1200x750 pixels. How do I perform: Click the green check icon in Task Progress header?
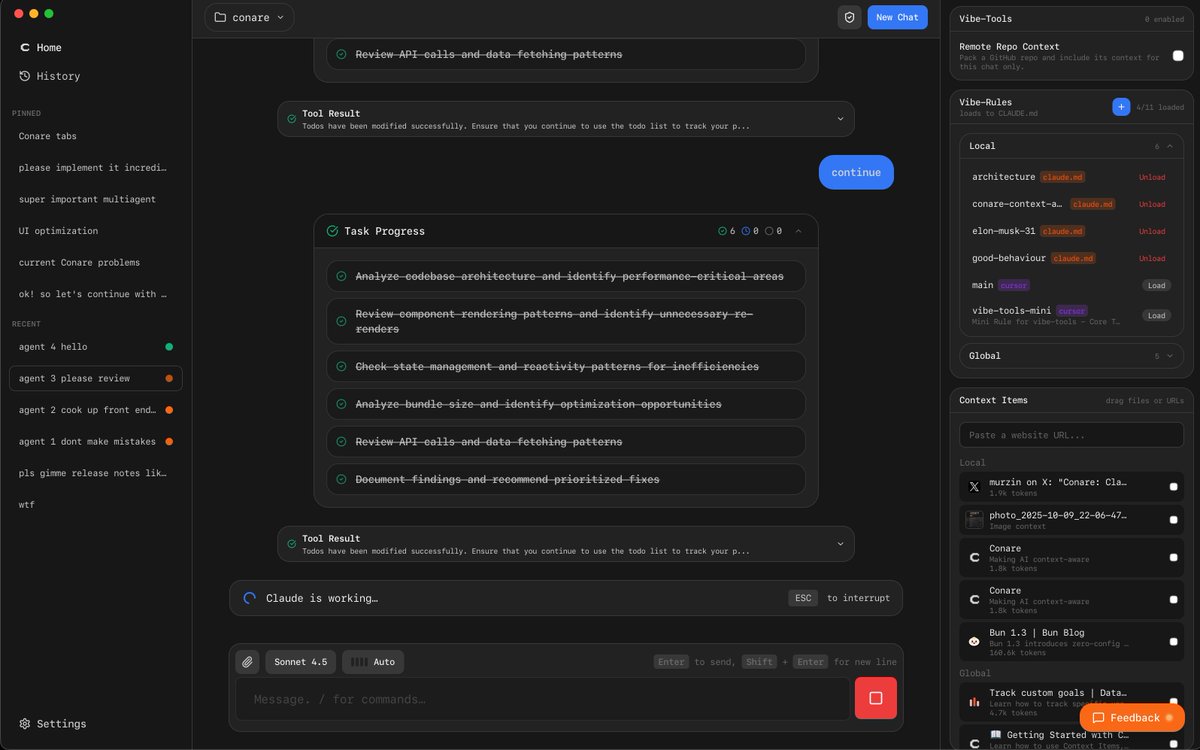click(332, 231)
